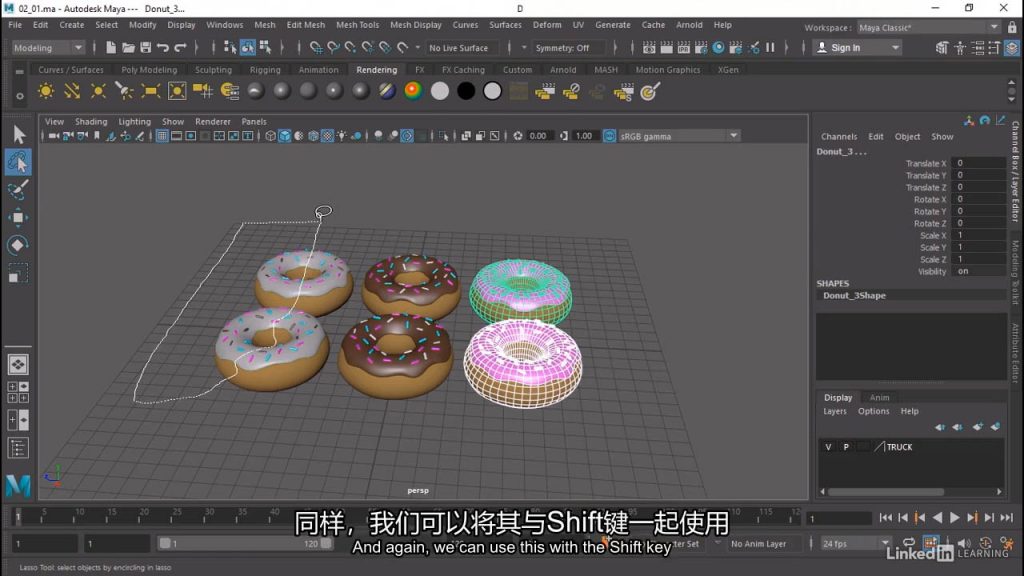Click the TRUCK layer color swatch
This screenshot has width=1024, height=576.
tap(879, 447)
